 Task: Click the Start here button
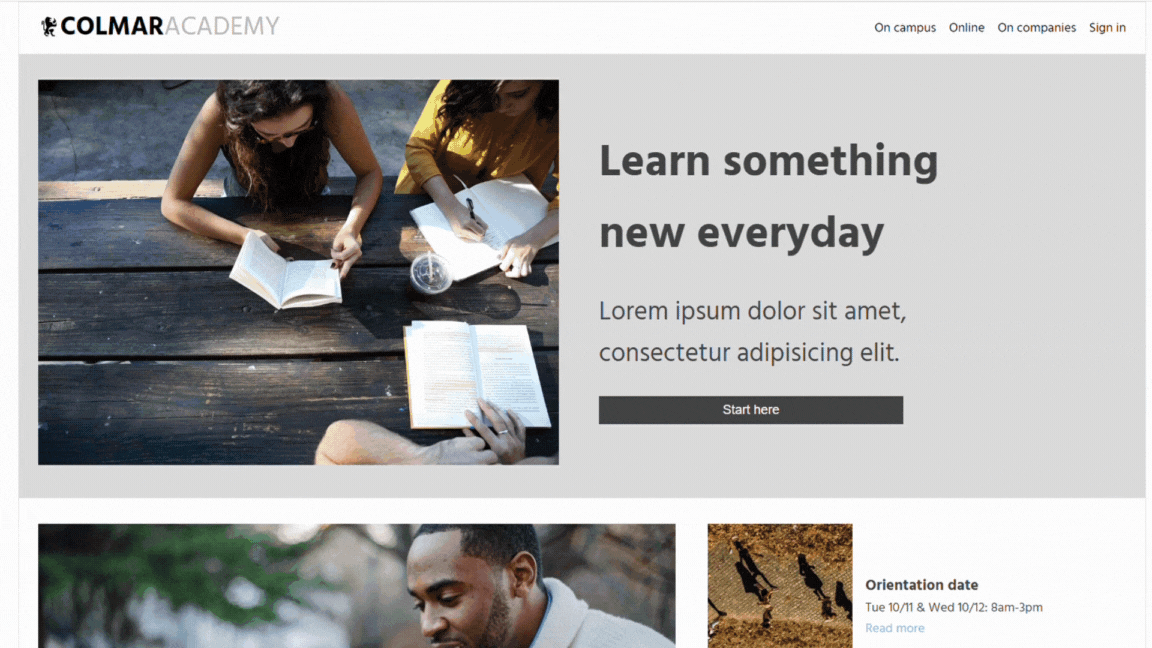tap(750, 410)
